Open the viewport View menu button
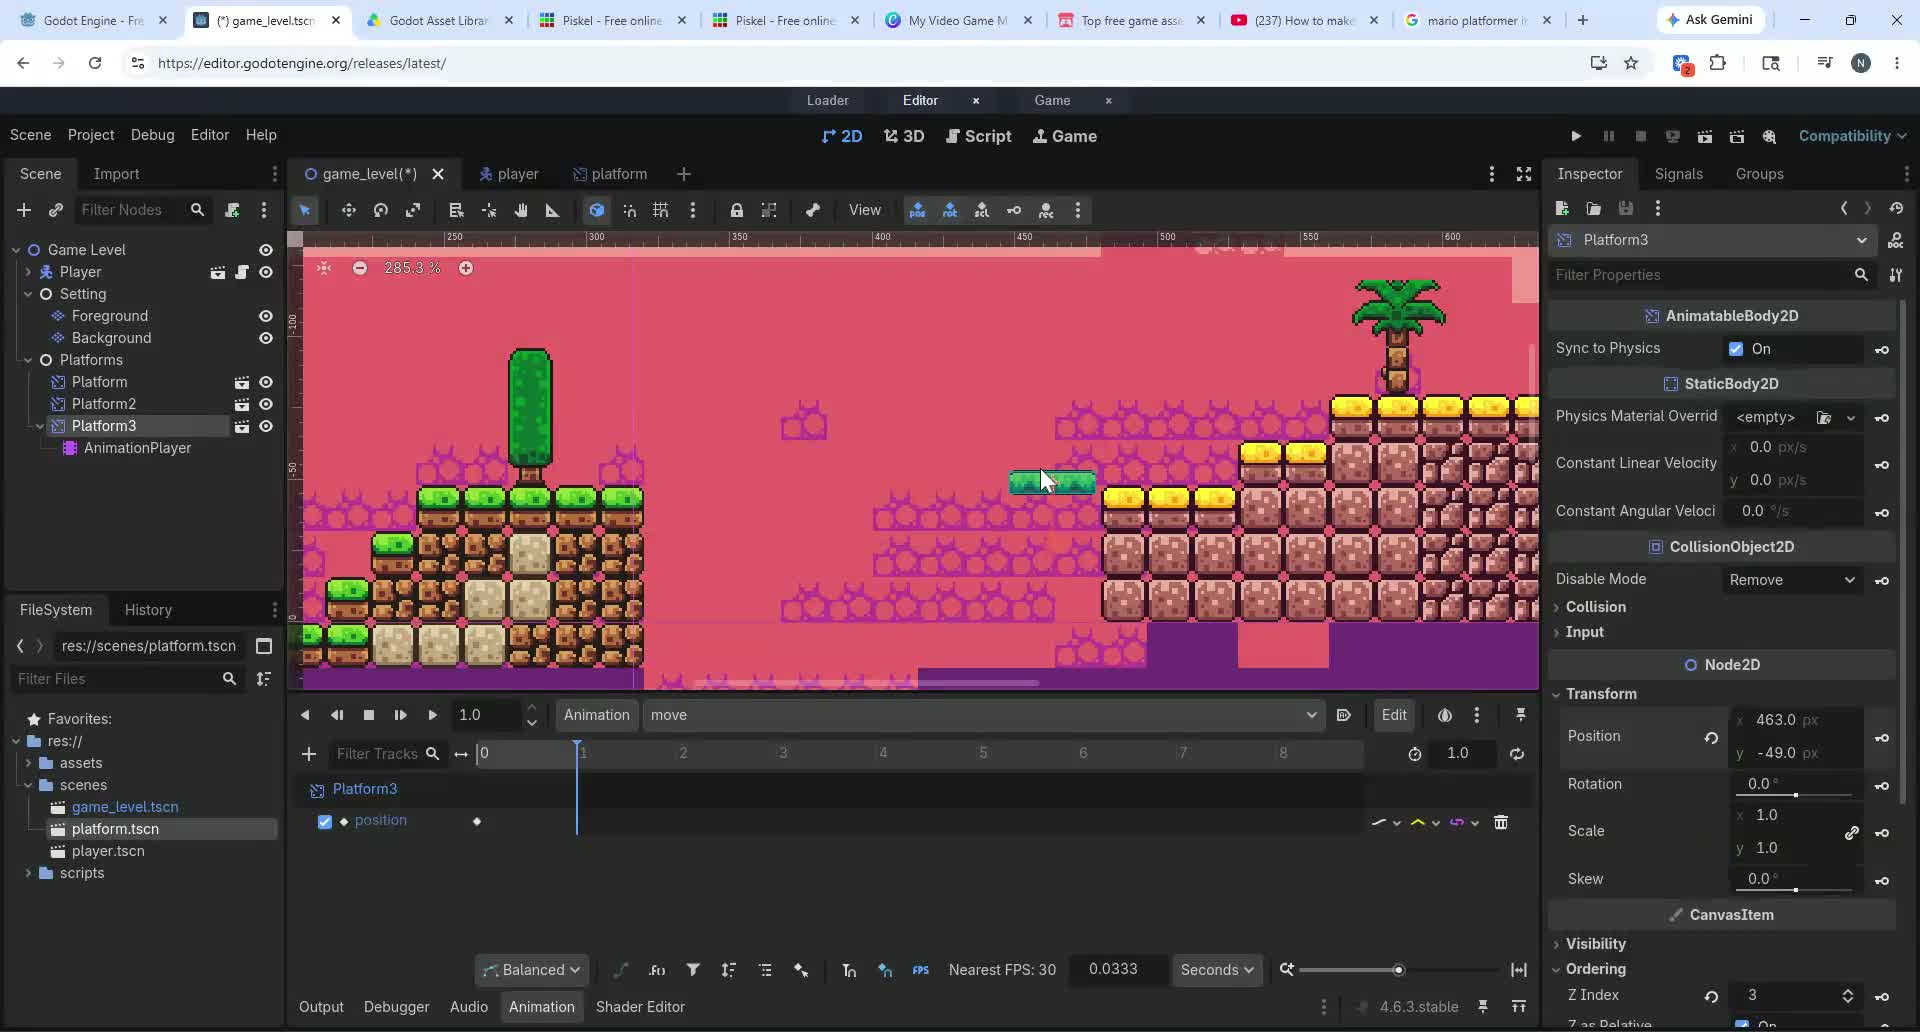Viewport: 1920px width, 1032px height. (x=865, y=210)
